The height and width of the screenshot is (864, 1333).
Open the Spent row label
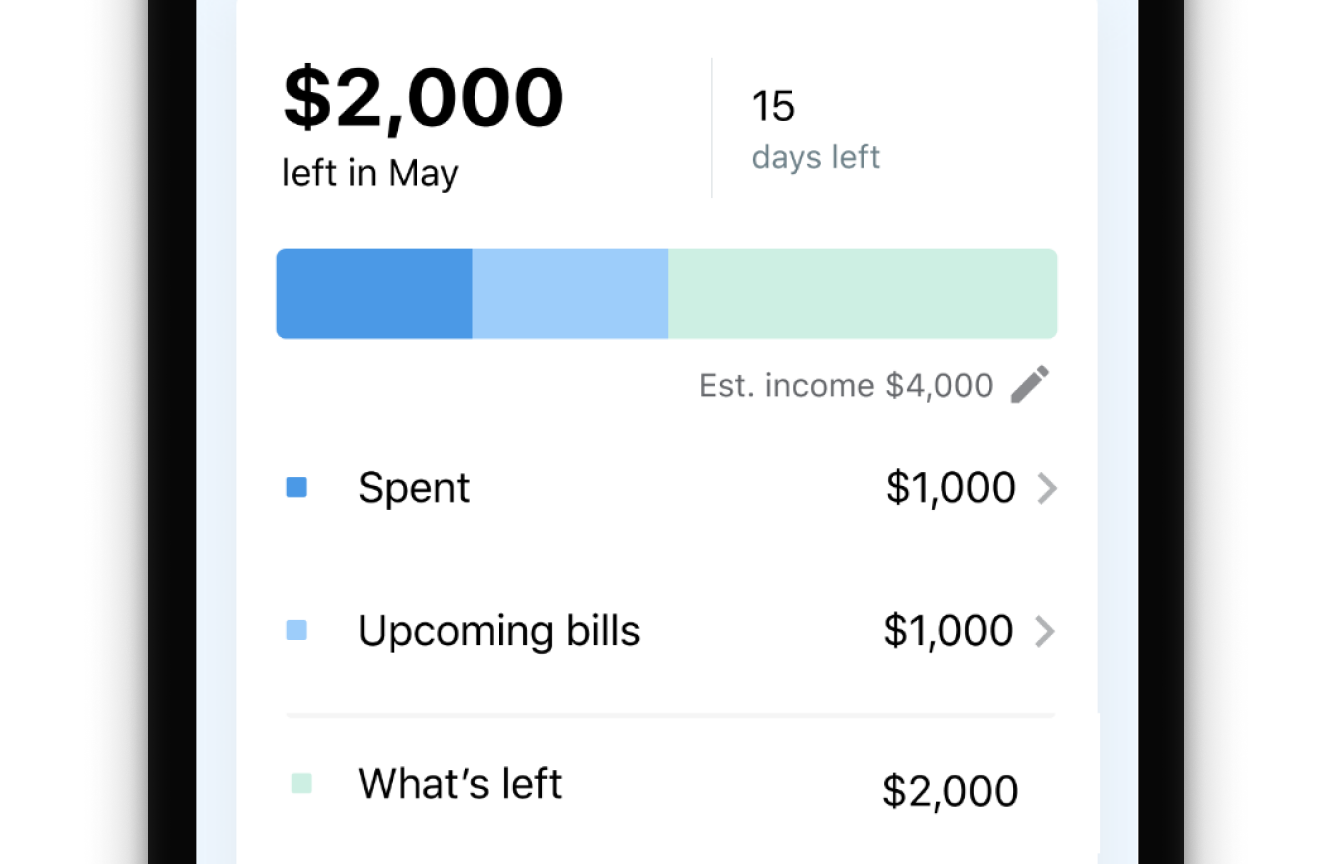[414, 488]
